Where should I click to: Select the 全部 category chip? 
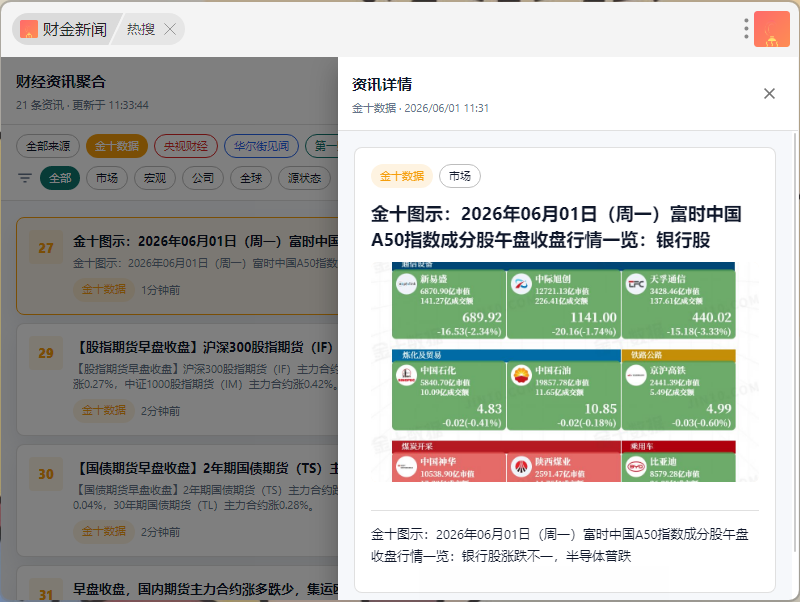(x=60, y=178)
